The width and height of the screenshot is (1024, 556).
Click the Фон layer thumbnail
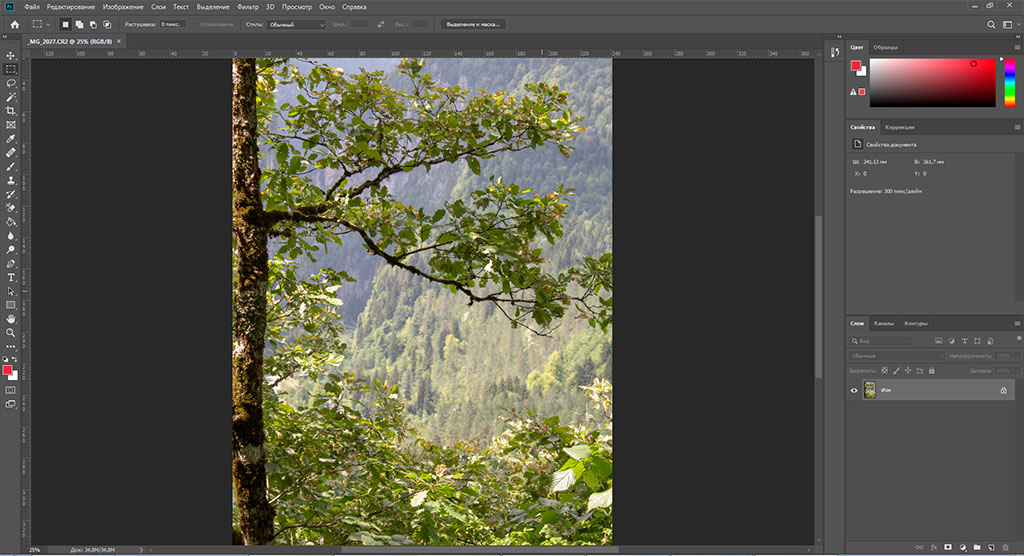click(870, 391)
